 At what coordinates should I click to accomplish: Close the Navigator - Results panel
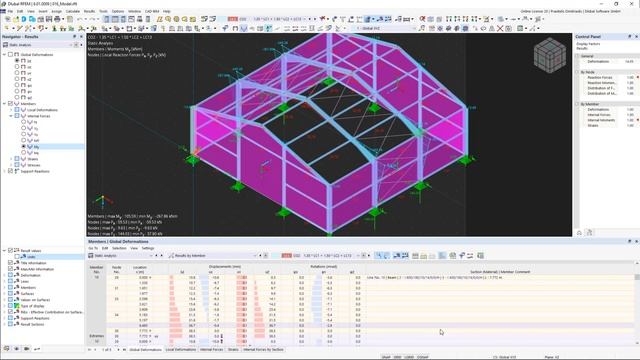[81, 37]
